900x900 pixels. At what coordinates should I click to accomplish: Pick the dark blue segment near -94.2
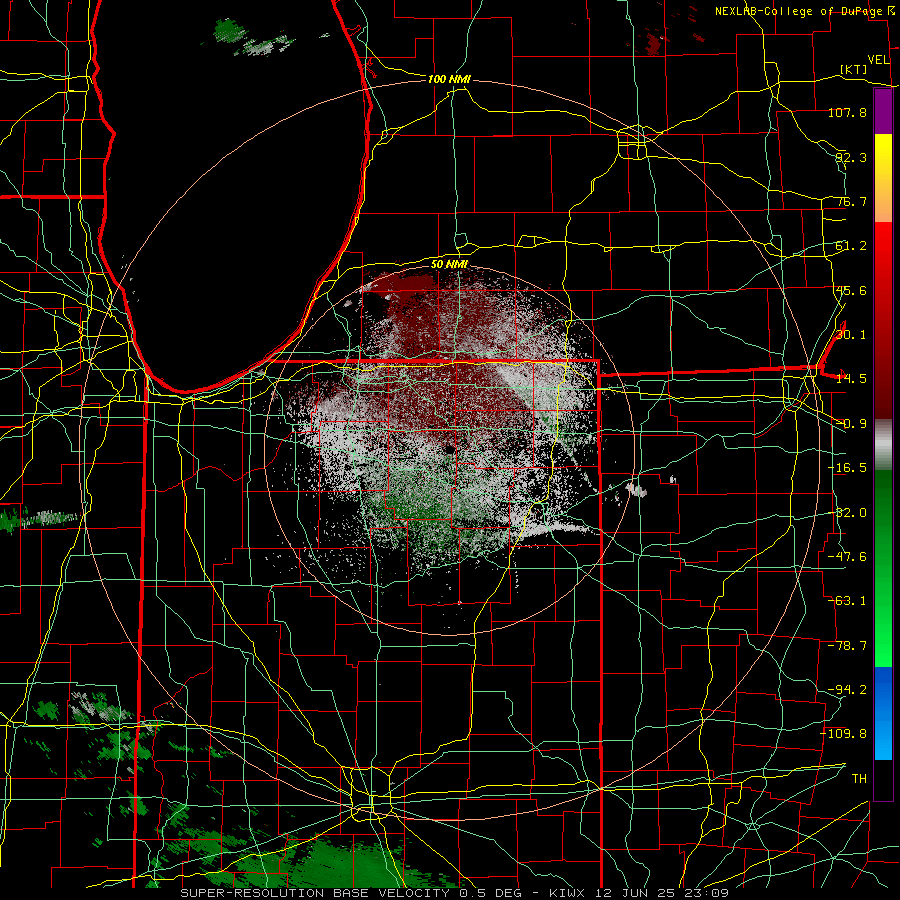tap(883, 690)
